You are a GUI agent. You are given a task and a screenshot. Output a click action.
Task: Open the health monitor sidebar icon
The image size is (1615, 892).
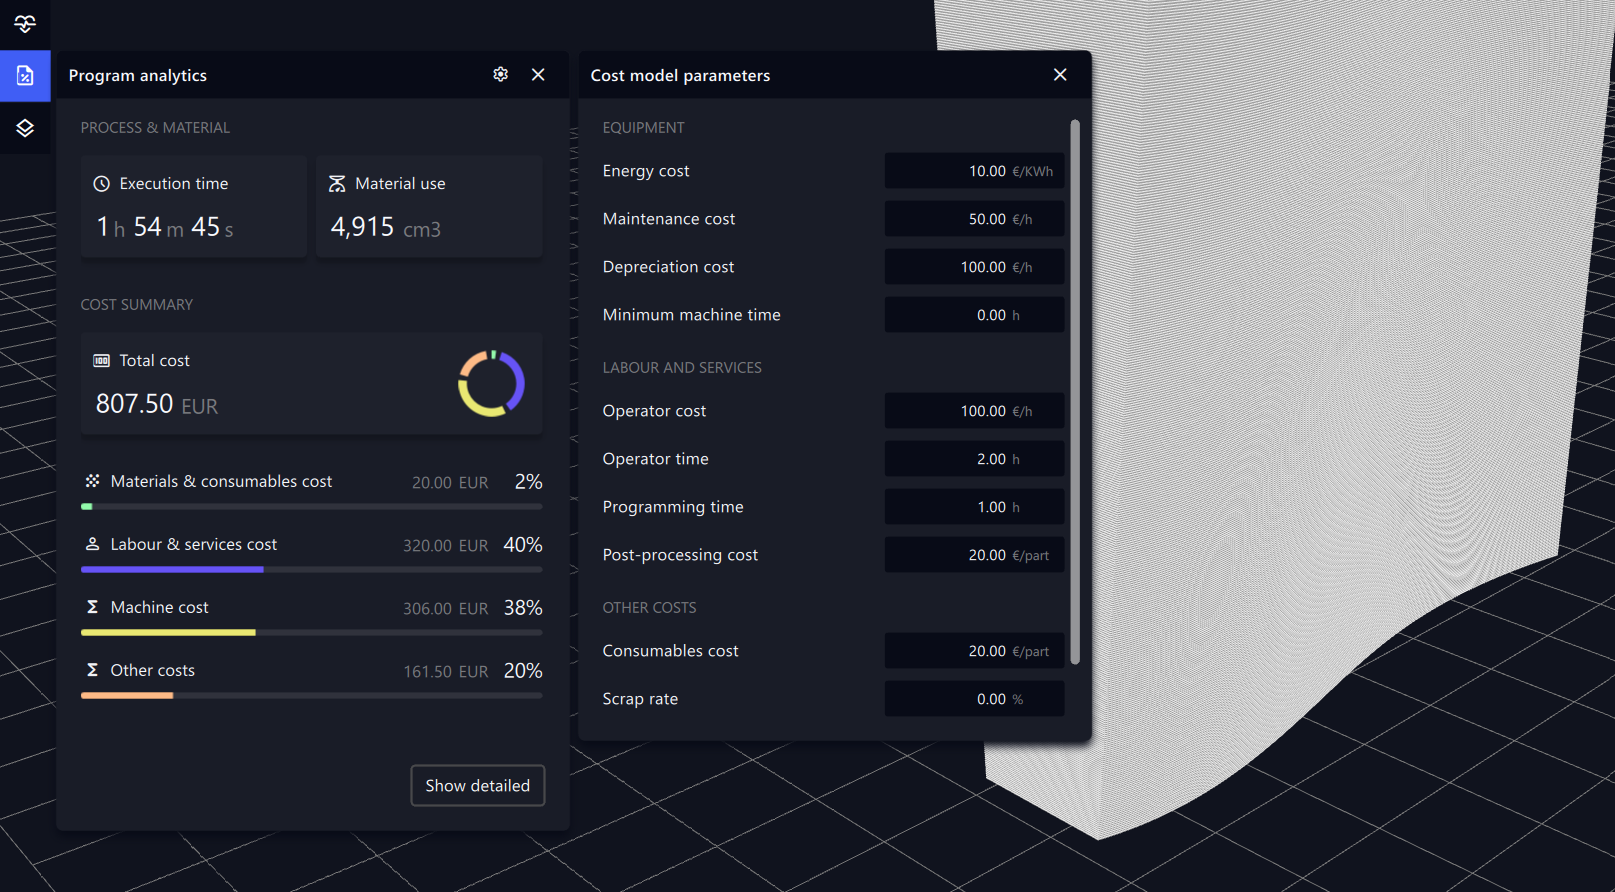pos(25,23)
